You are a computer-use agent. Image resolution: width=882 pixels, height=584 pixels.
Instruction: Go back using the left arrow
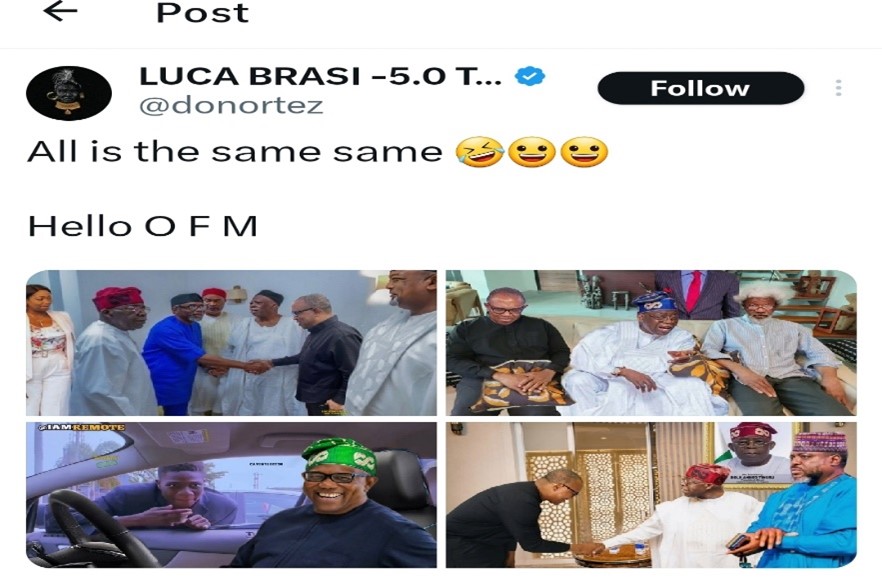(60, 11)
